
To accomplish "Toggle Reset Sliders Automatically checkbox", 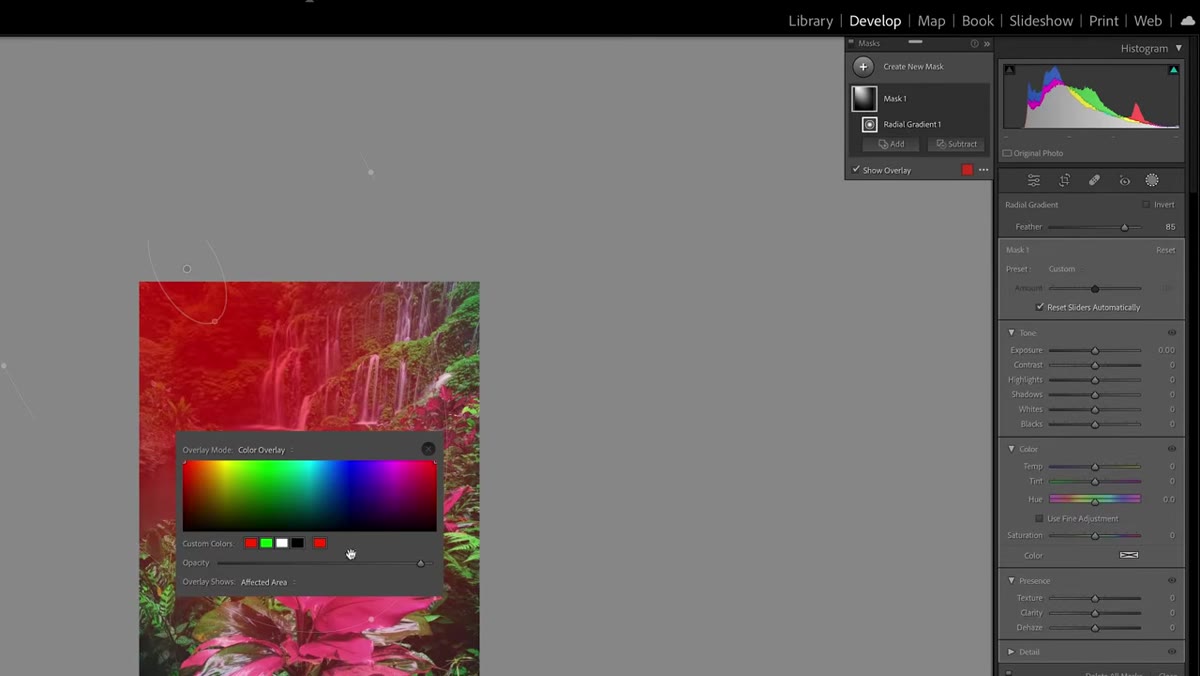I will coord(1040,307).
